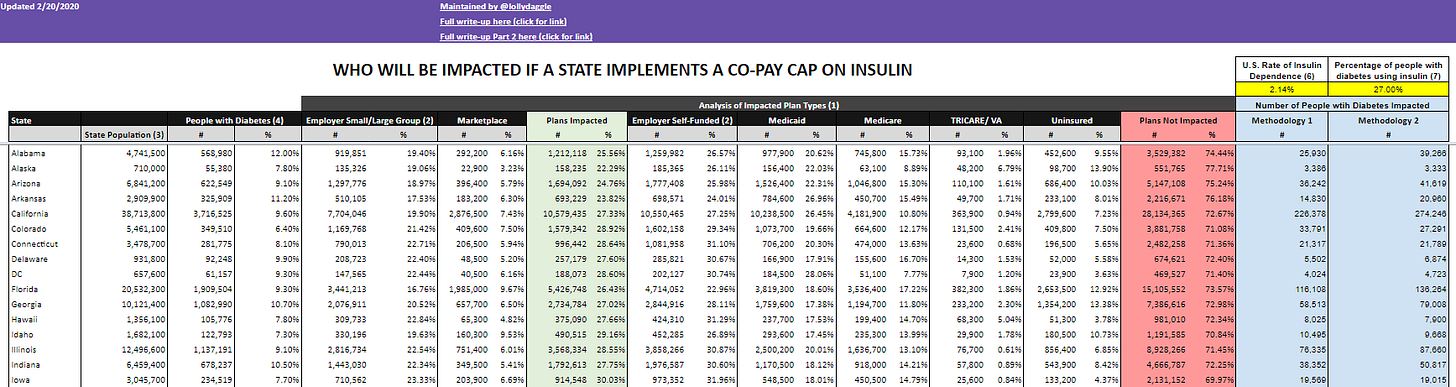
Task: Select the 'Methodology 1' column header
Action: [1281, 120]
